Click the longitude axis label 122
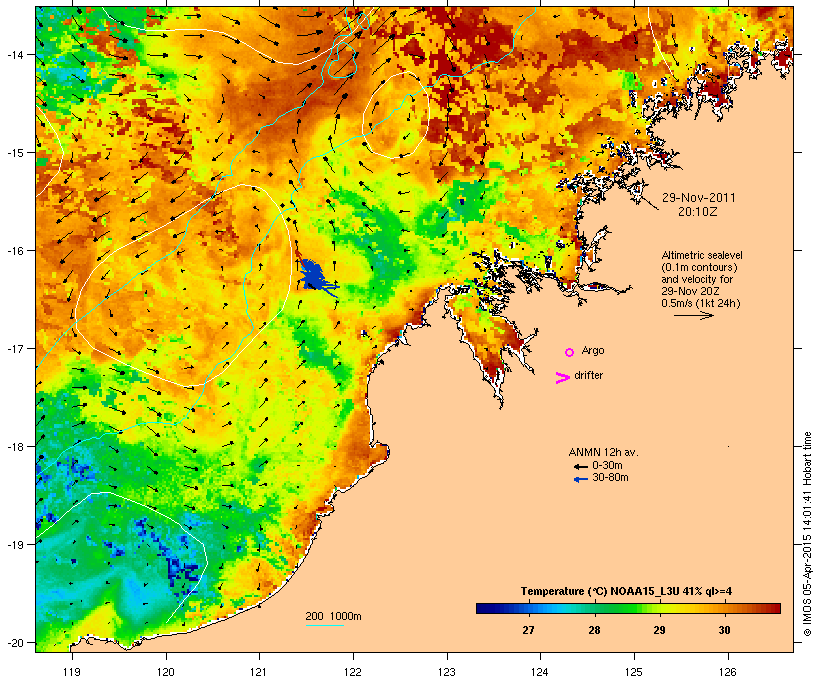The width and height of the screenshot is (820, 680). 353,672
